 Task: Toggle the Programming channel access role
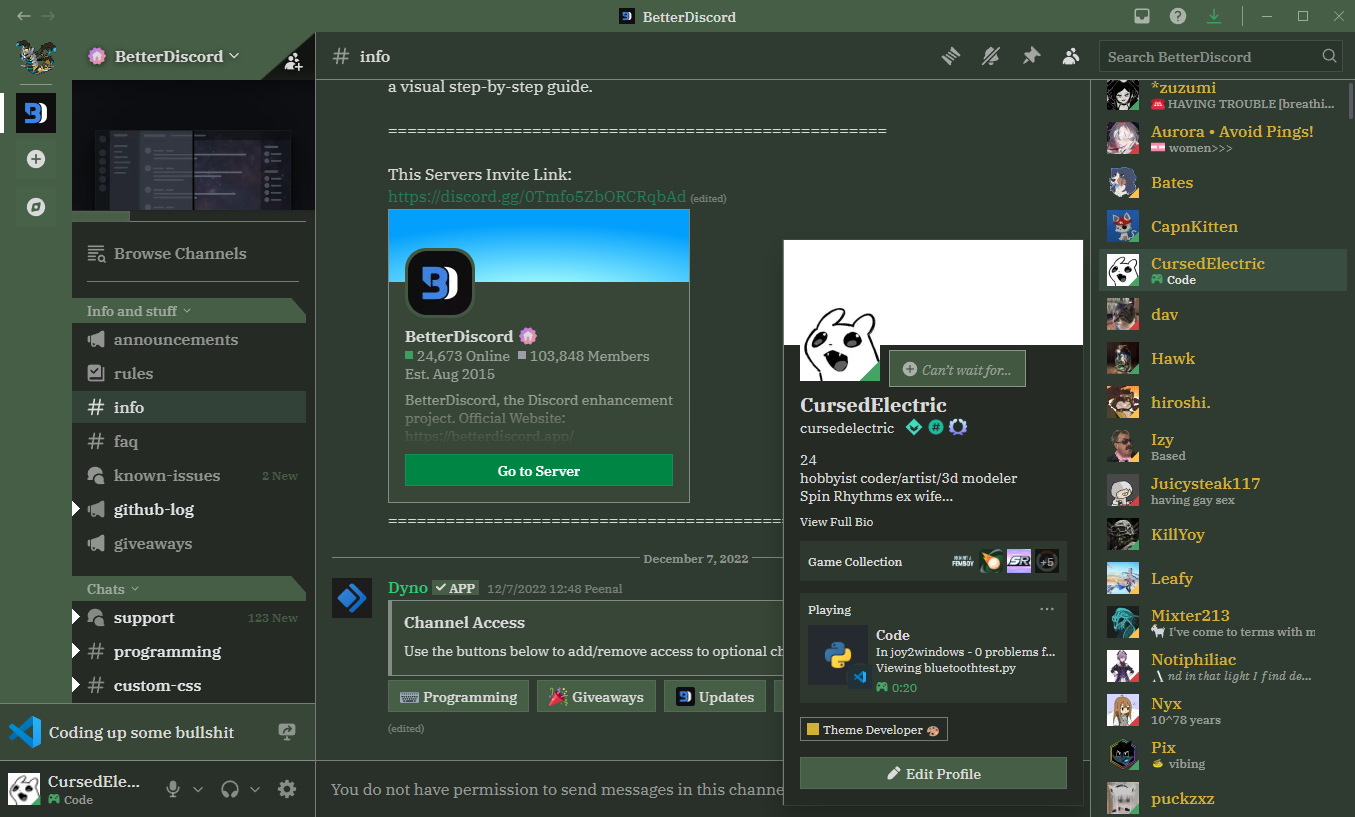[x=458, y=697]
